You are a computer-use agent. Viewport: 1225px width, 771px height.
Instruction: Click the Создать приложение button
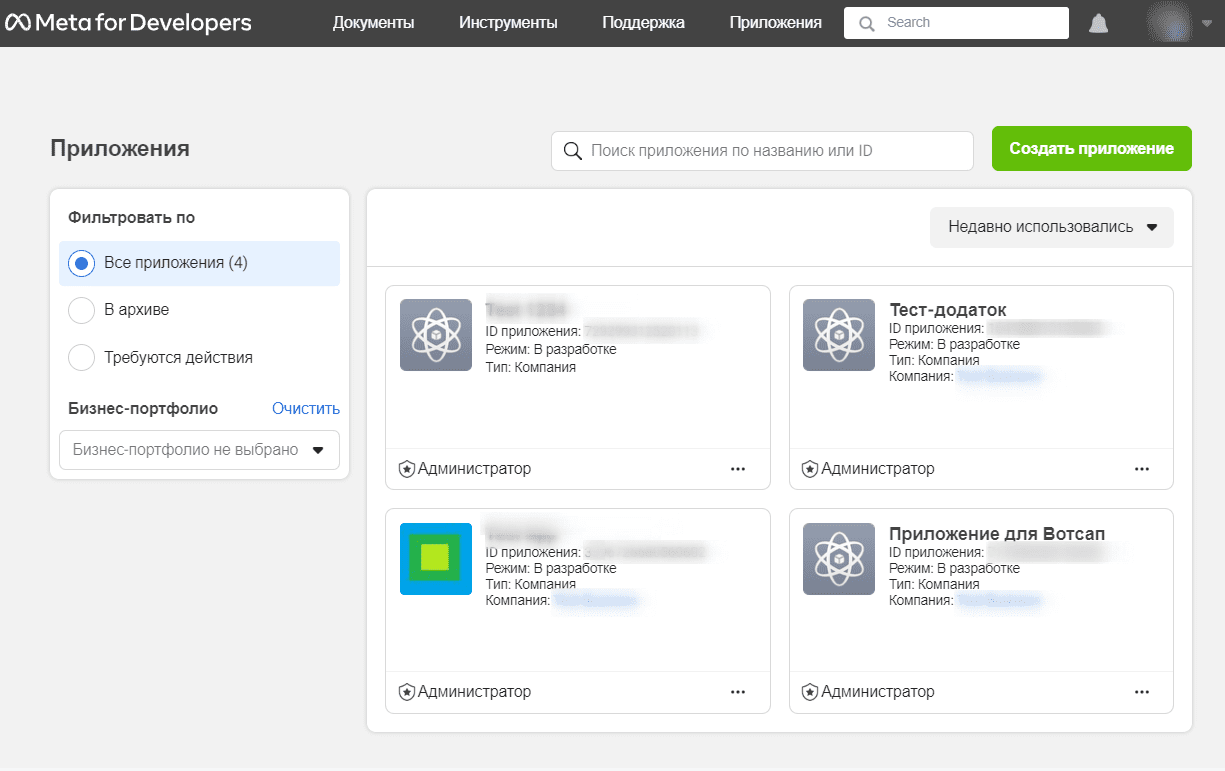(x=1091, y=148)
